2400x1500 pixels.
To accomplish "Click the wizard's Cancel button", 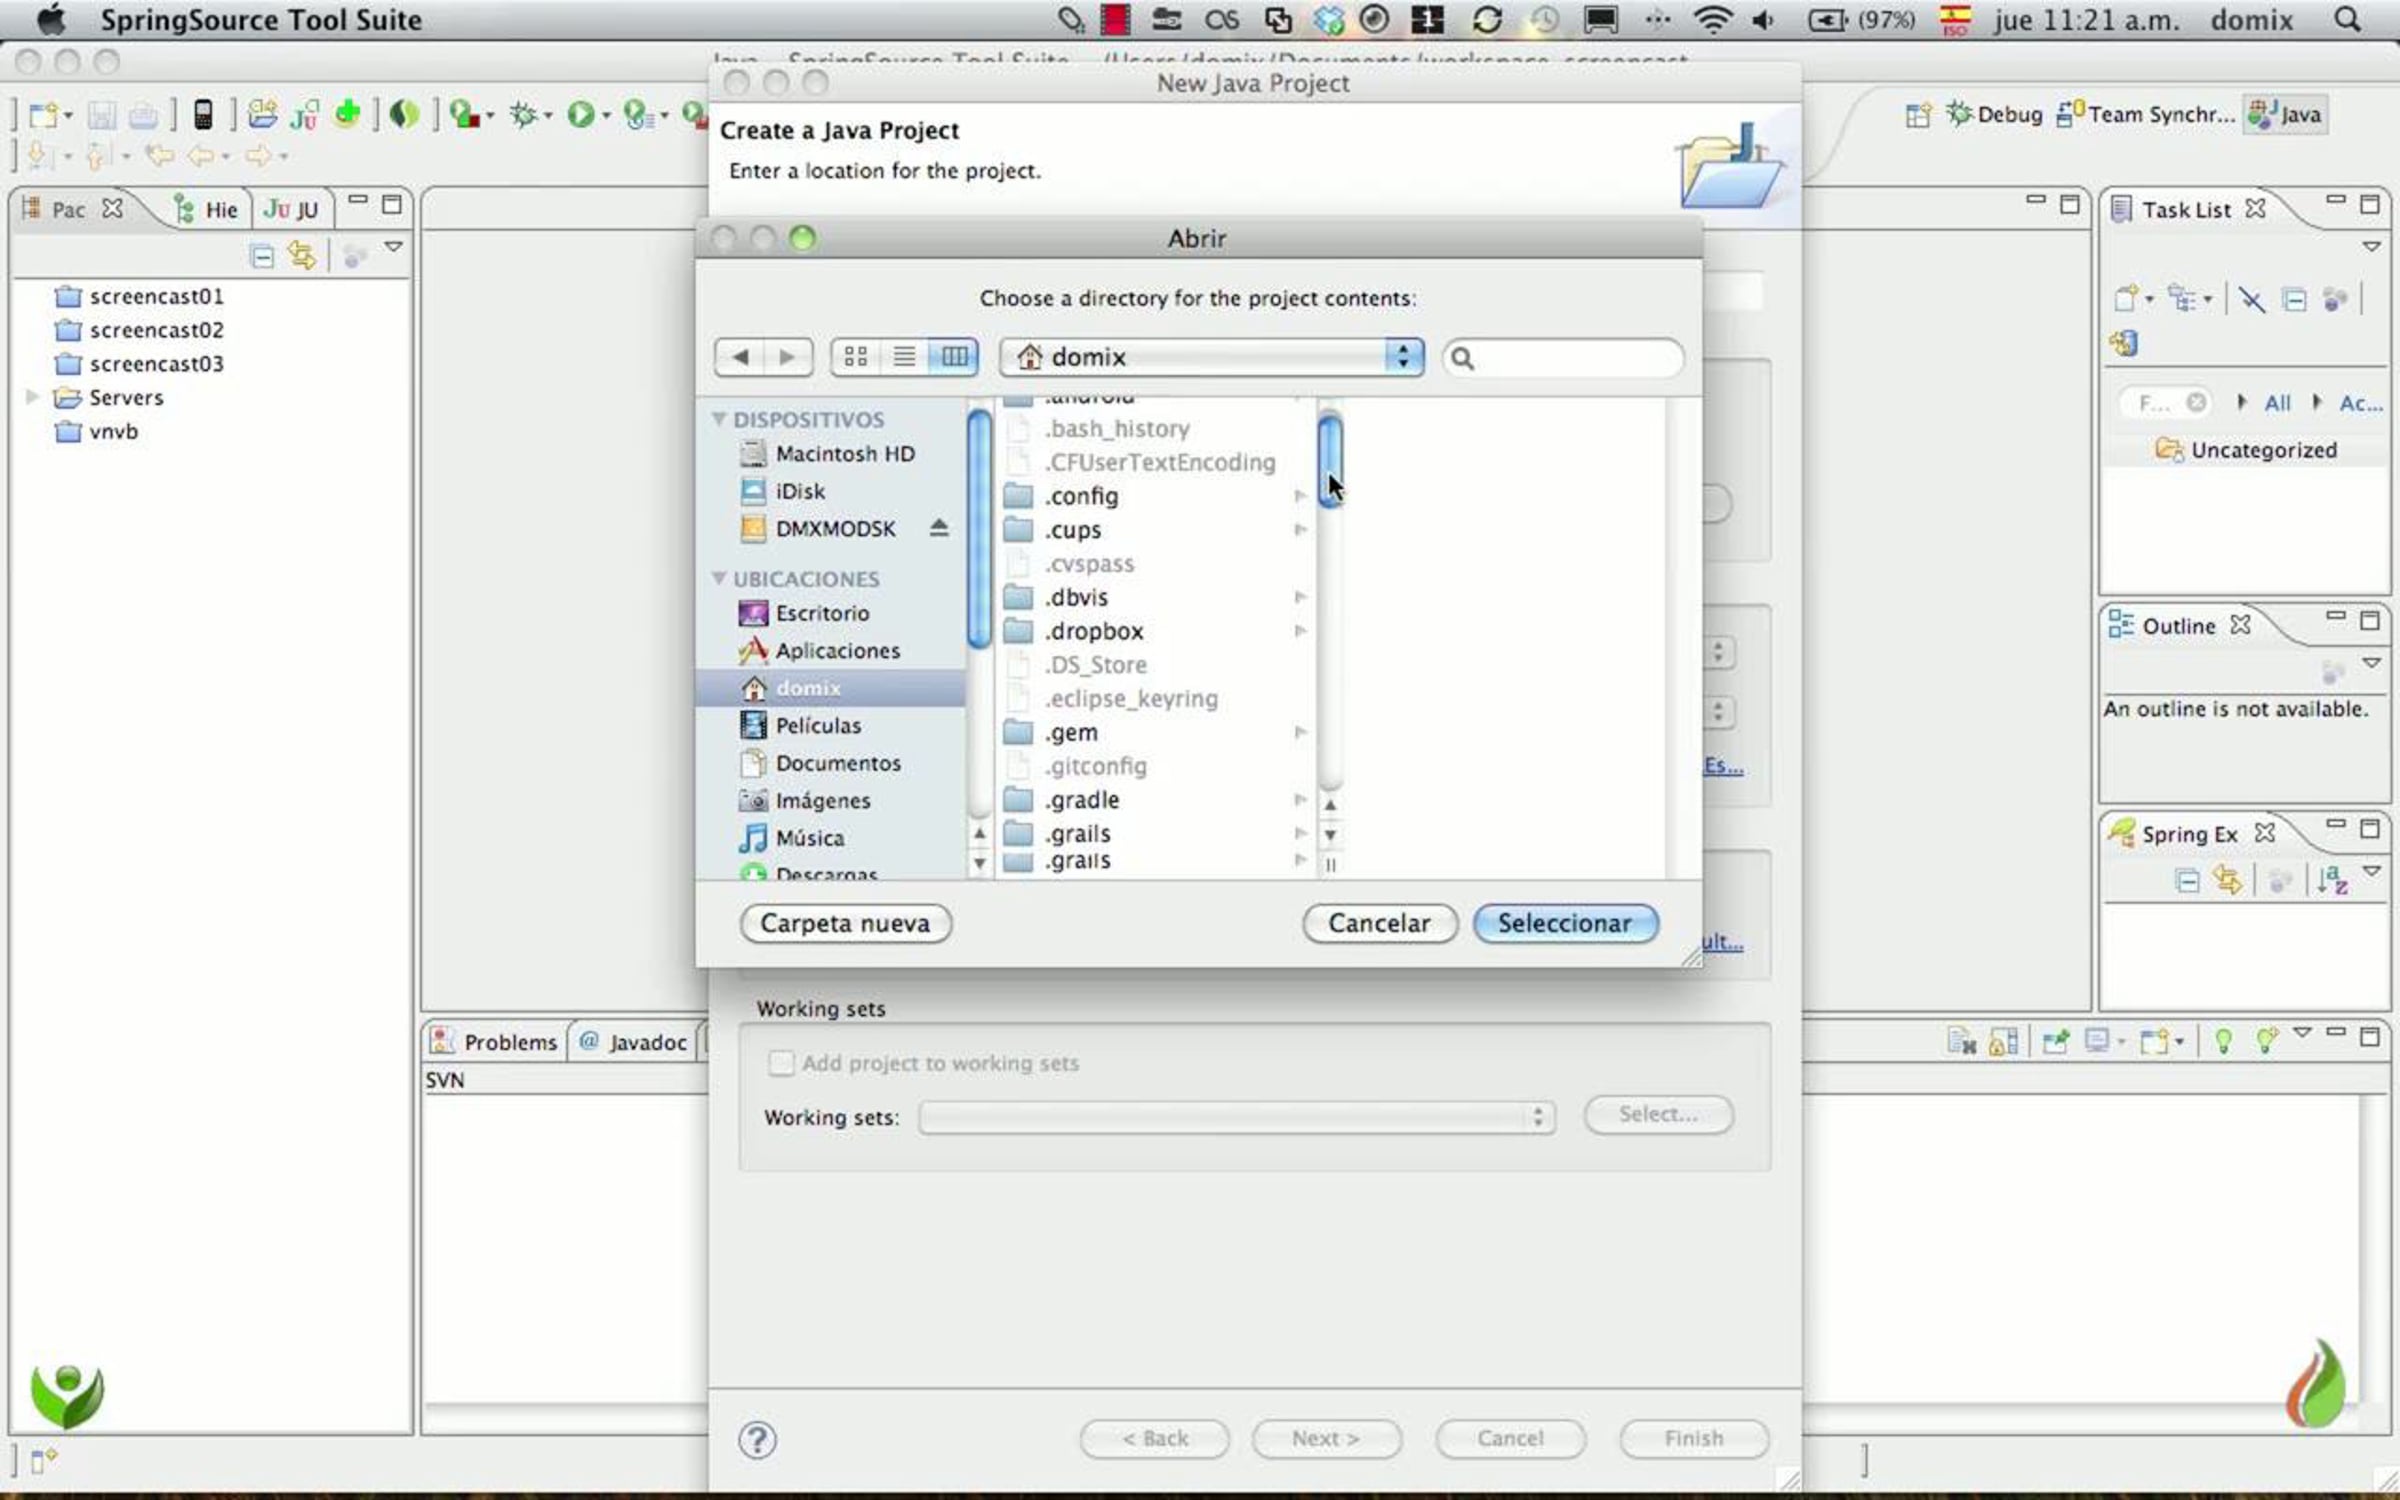I will [1510, 1438].
